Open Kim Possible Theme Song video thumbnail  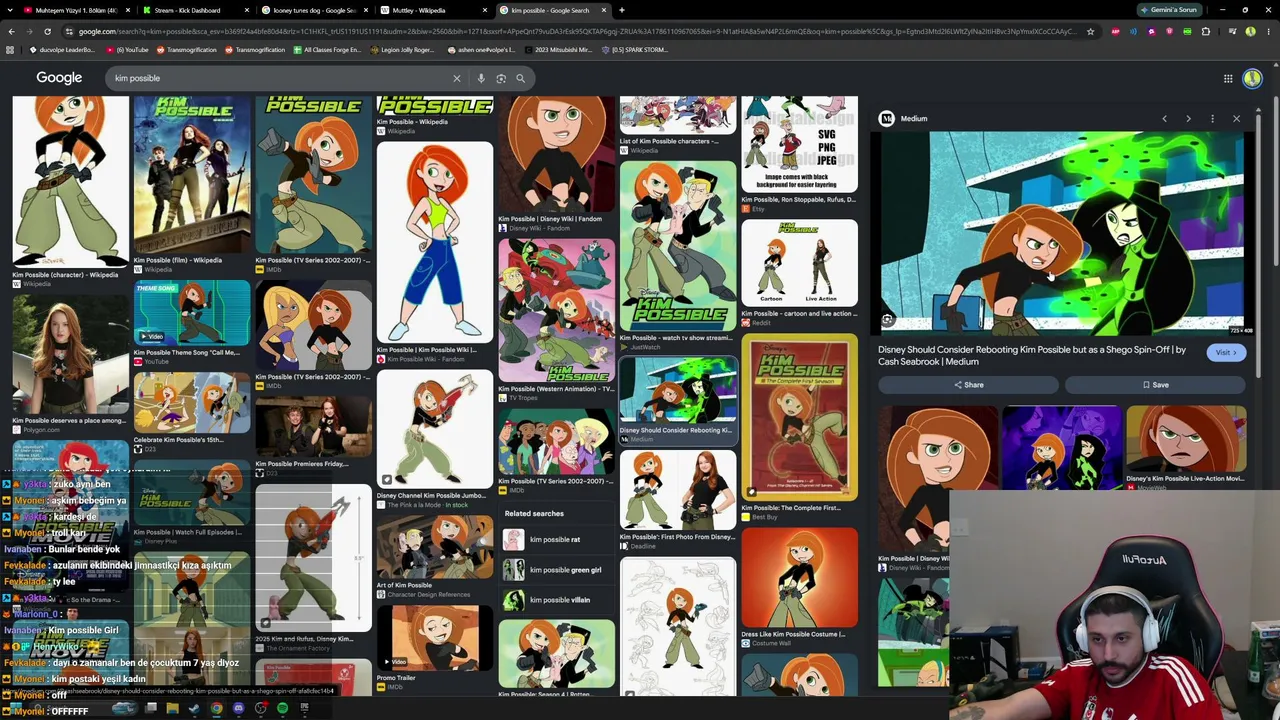192,312
